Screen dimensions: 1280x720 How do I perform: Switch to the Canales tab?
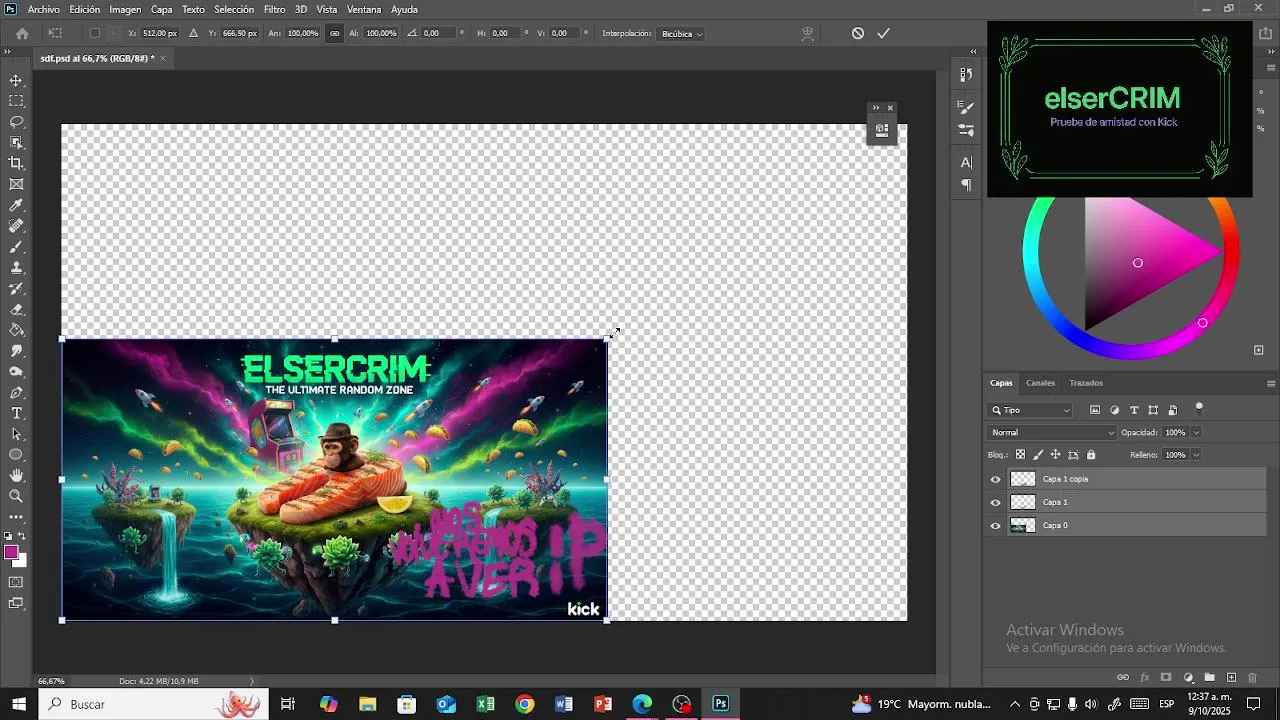click(x=1040, y=383)
